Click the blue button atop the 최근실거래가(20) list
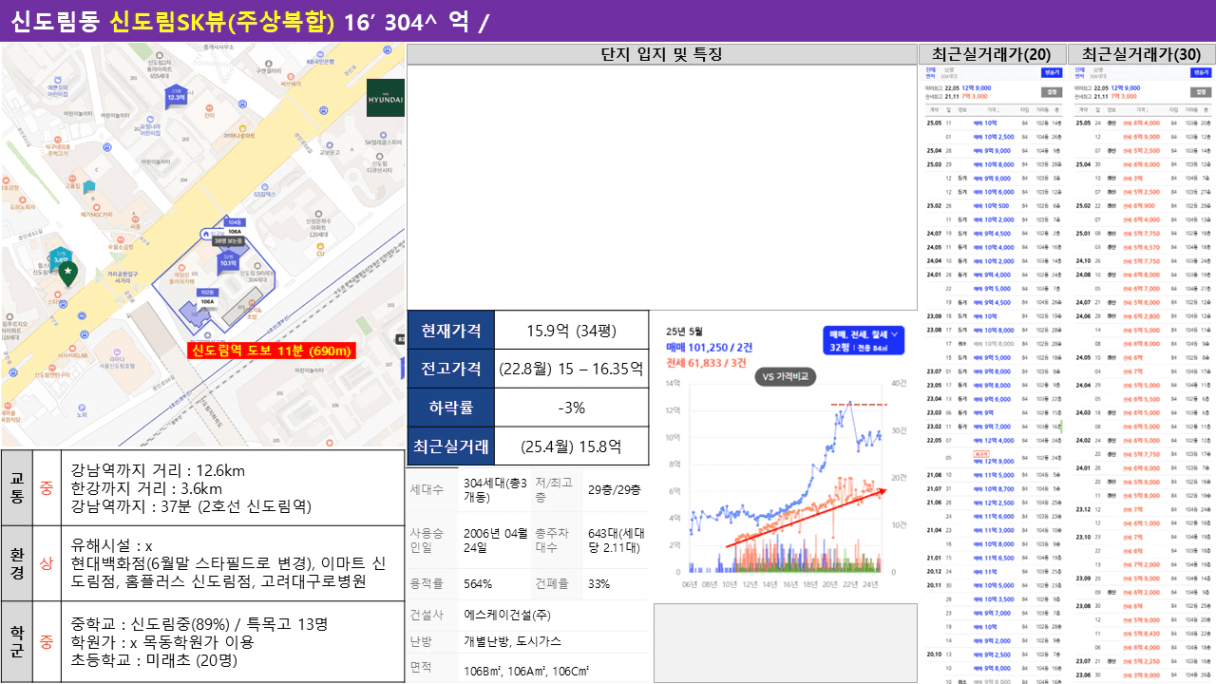1216x684 pixels. [1050, 72]
